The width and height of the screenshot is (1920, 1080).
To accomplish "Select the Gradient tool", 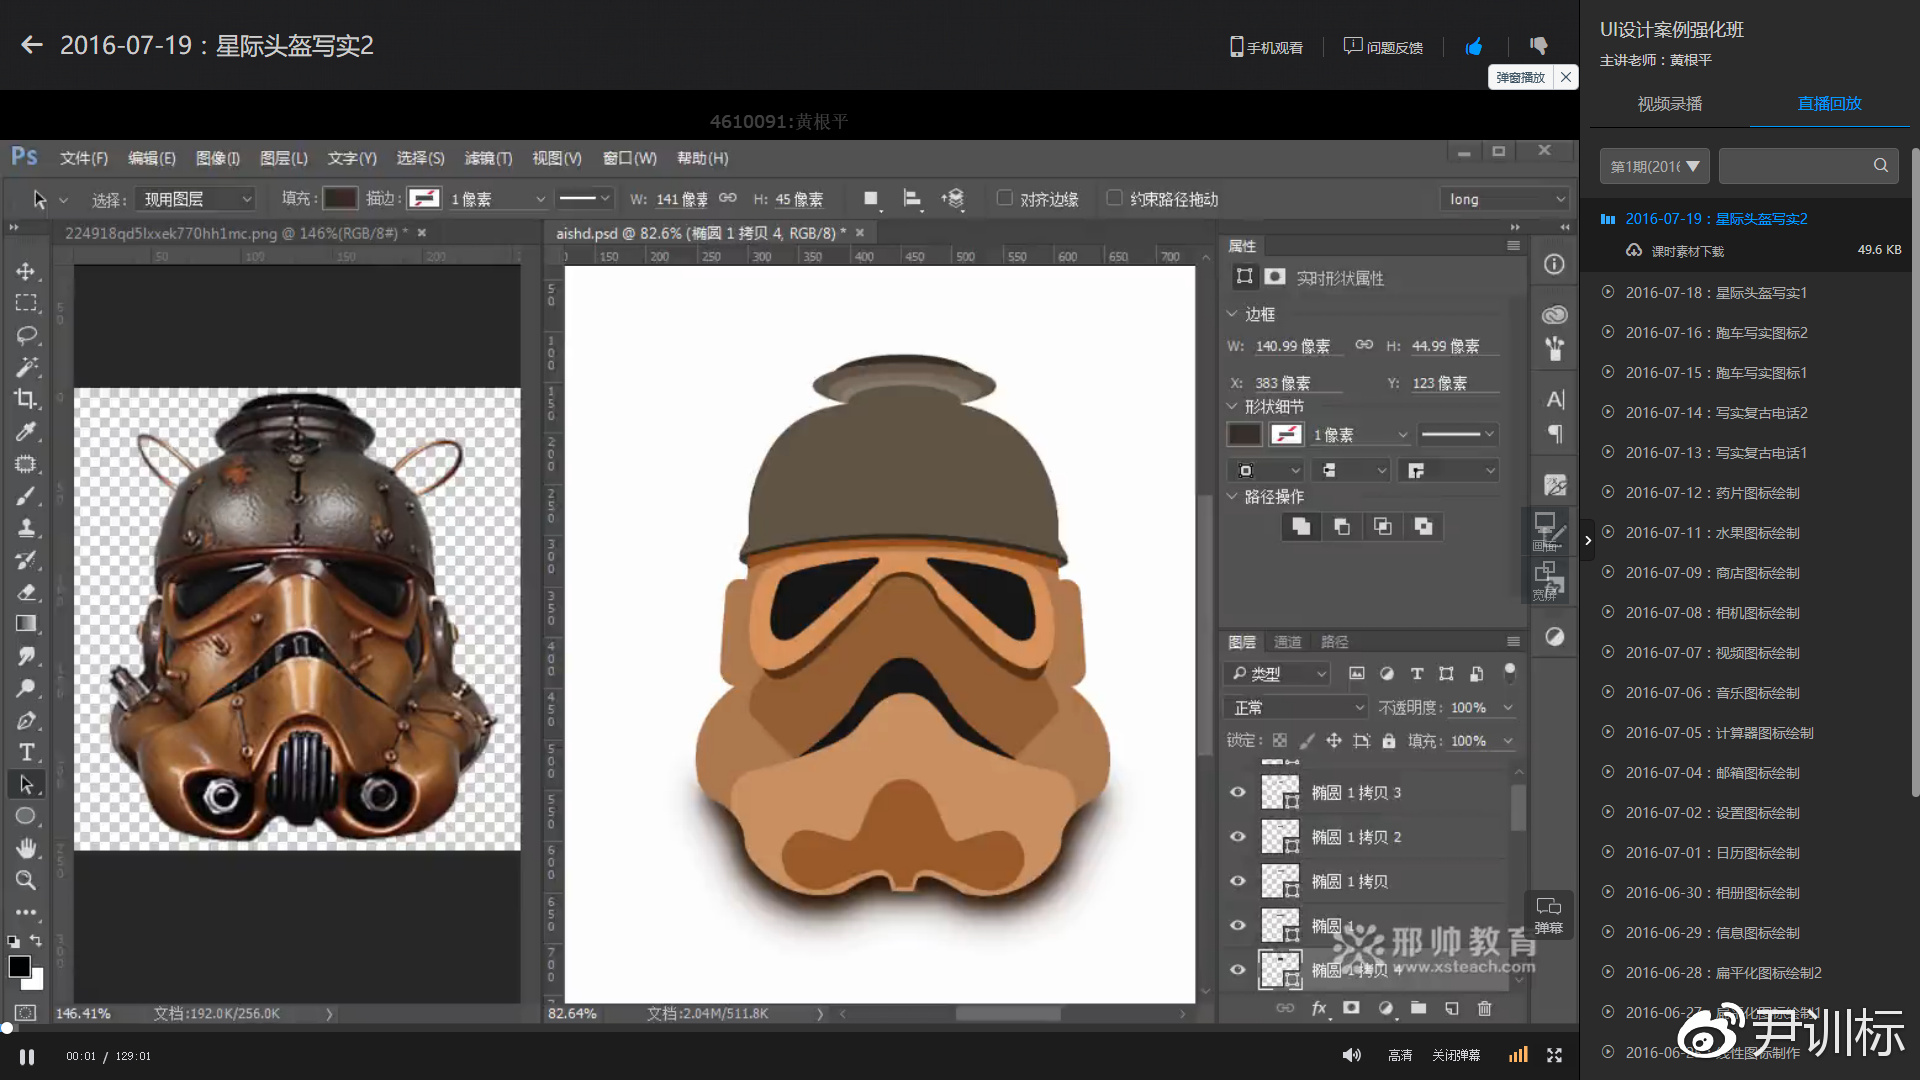I will [x=26, y=624].
